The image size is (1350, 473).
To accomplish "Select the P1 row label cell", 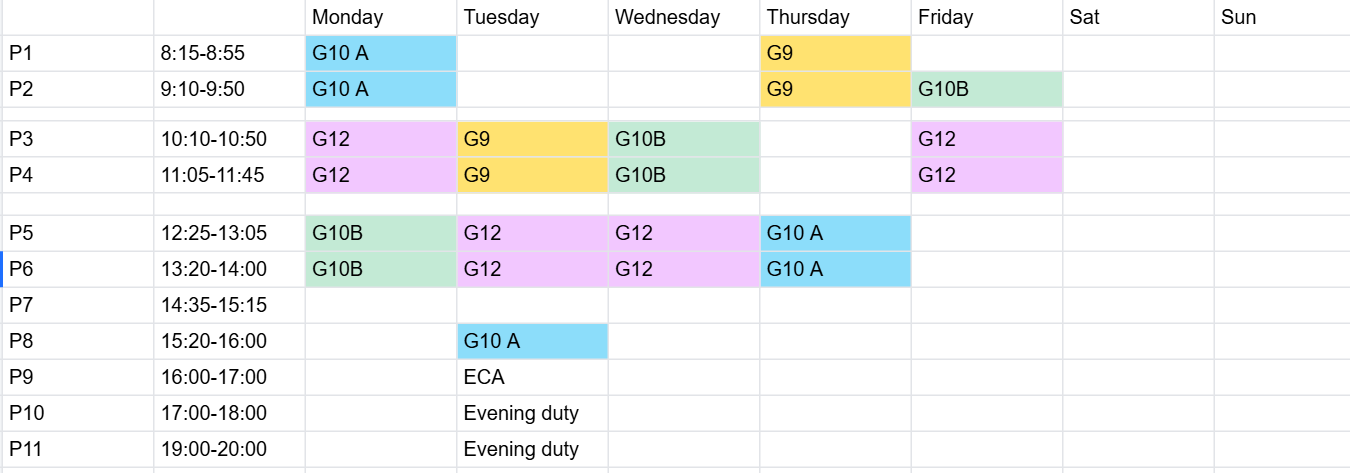I will [78, 53].
